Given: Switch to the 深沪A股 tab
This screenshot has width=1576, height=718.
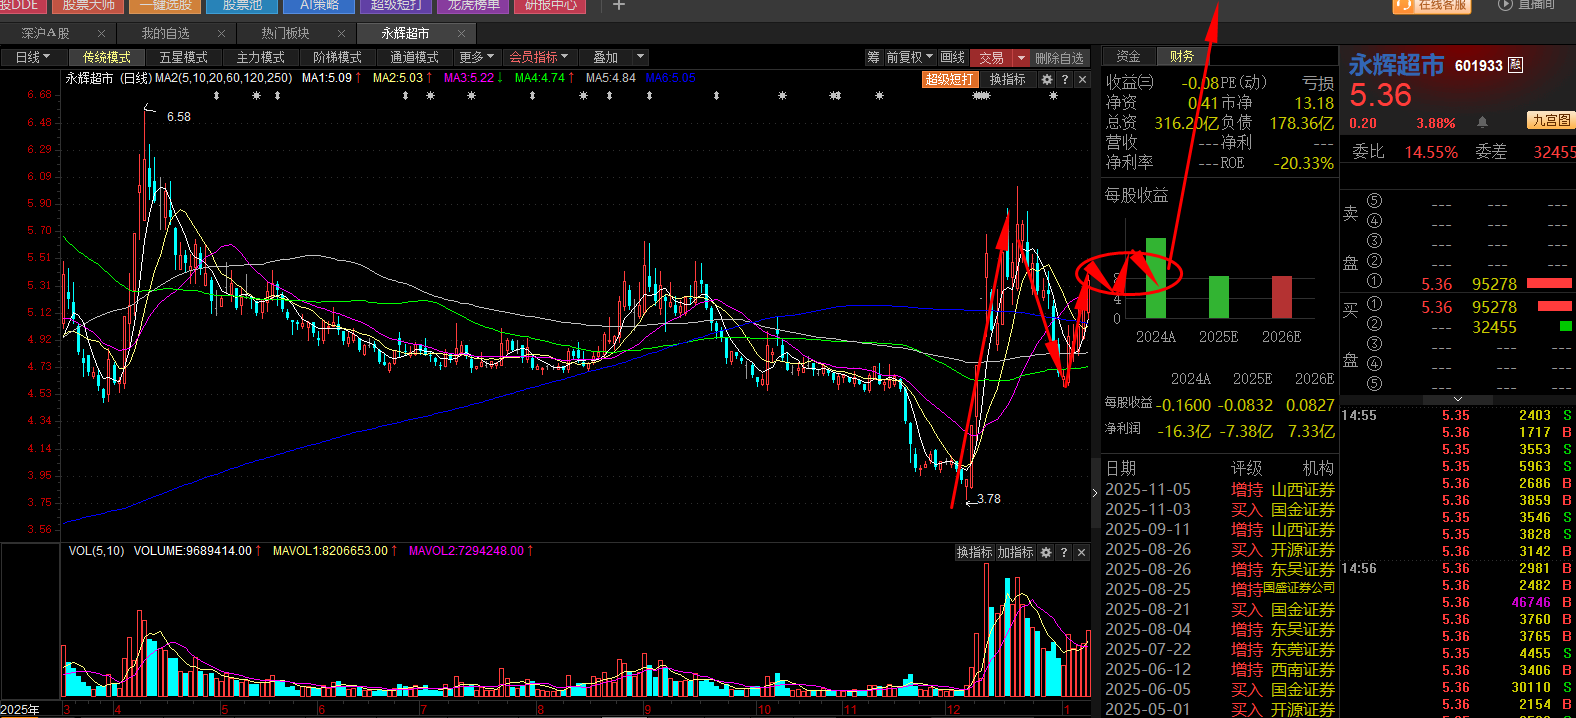Looking at the screenshot, I should pyautogui.click(x=45, y=33).
